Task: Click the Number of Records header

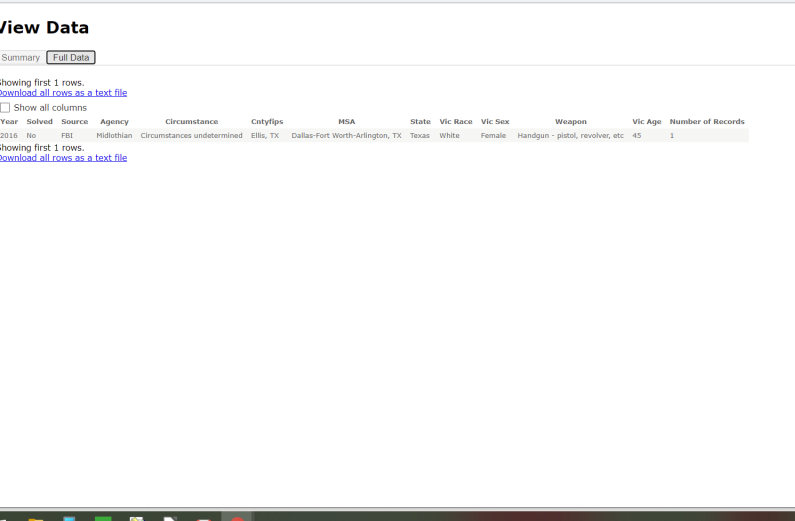Action: click(707, 122)
